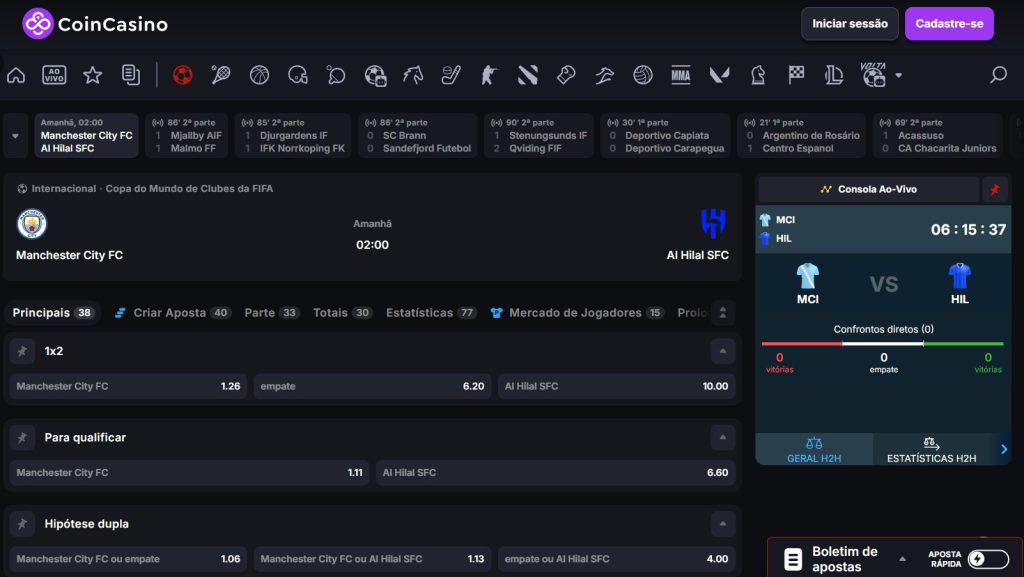Expand the market tabs list arrows
1024x577 pixels.
722,313
